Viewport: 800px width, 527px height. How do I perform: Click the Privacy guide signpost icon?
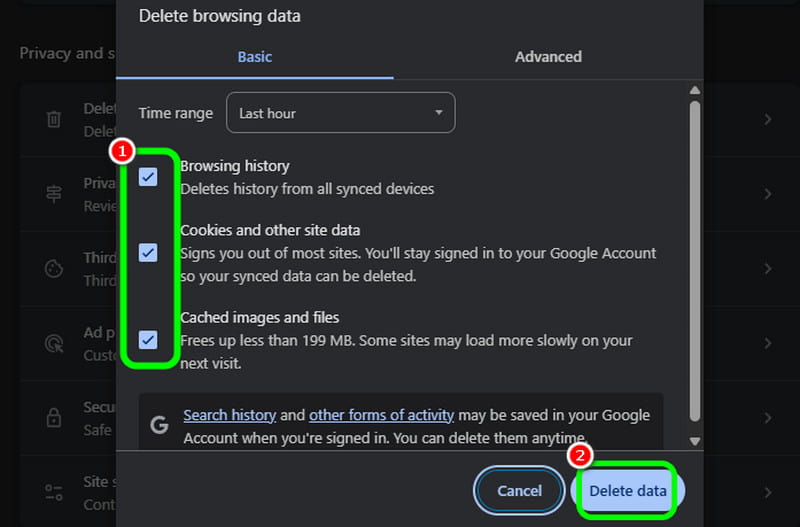point(54,194)
